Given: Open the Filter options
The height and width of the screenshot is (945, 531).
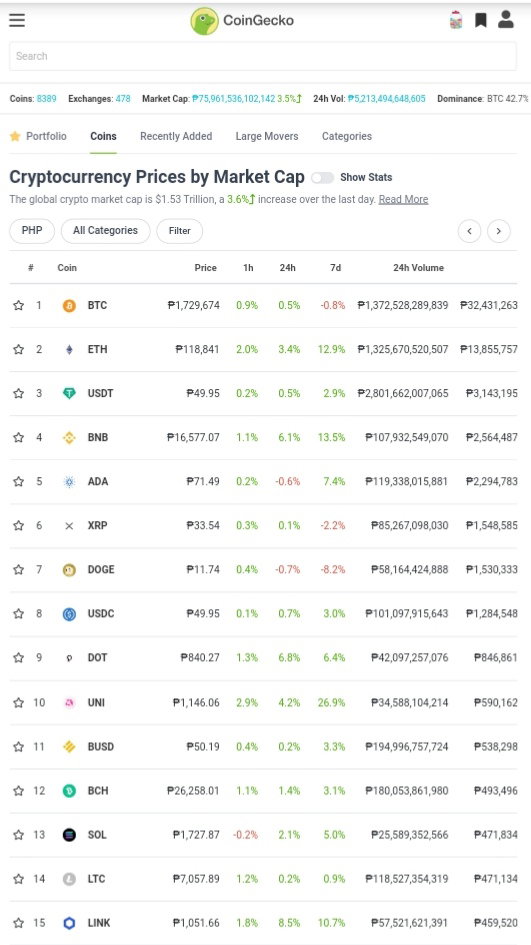Looking at the screenshot, I should tap(180, 231).
